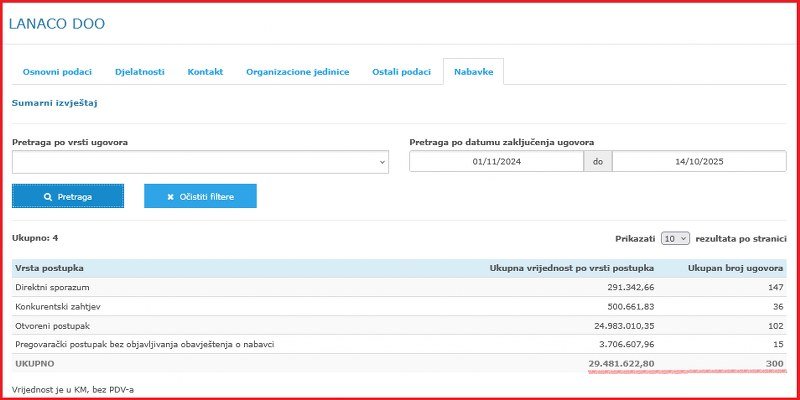Open the results per page dropdown
This screenshot has width=800, height=400.
[x=675, y=239]
